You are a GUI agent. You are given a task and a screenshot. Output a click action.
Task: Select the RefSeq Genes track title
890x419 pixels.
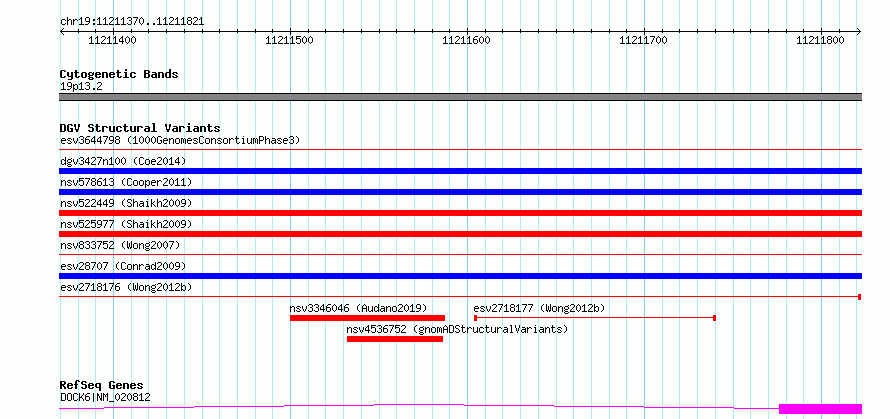click(102, 386)
